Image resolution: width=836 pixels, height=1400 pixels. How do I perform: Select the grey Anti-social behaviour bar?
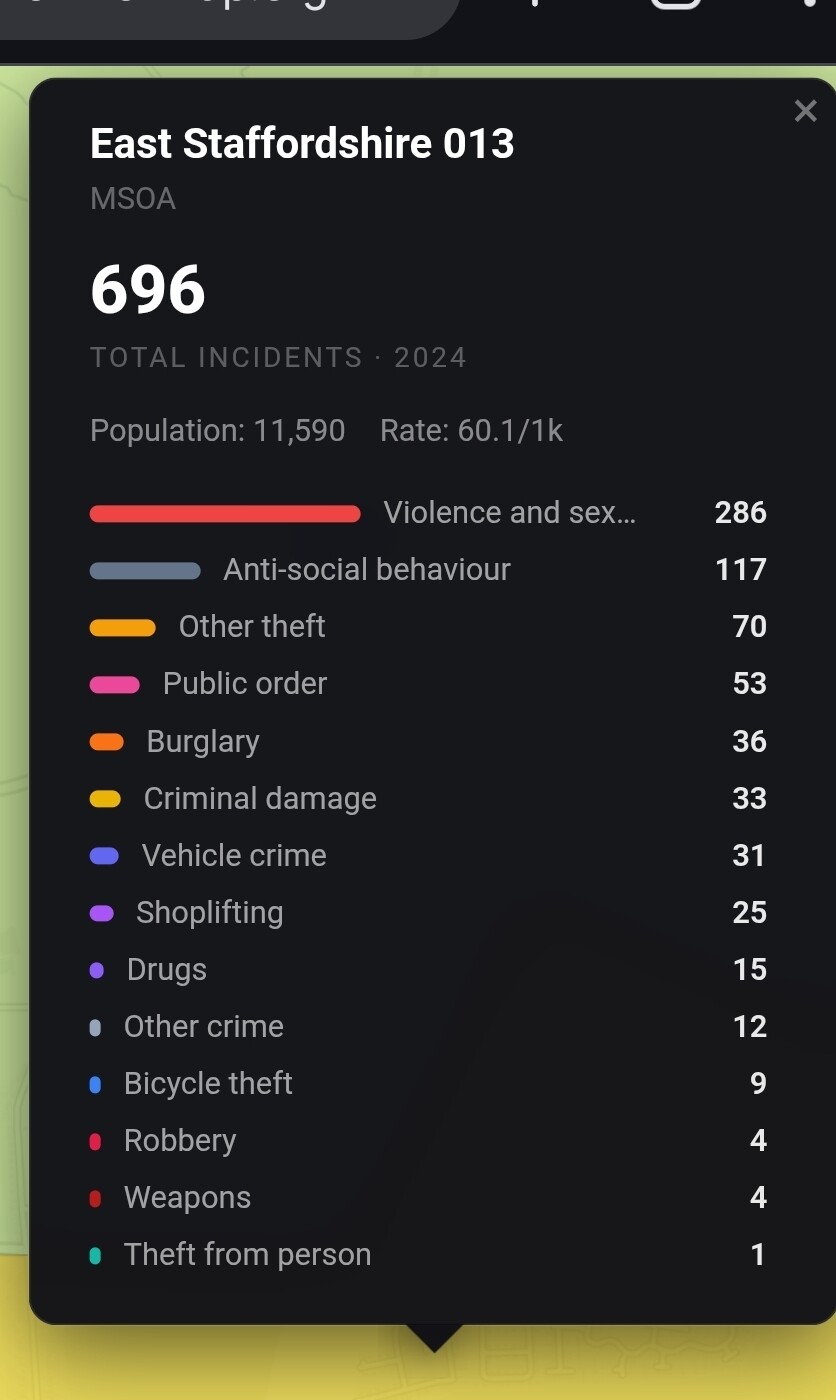[145, 571]
